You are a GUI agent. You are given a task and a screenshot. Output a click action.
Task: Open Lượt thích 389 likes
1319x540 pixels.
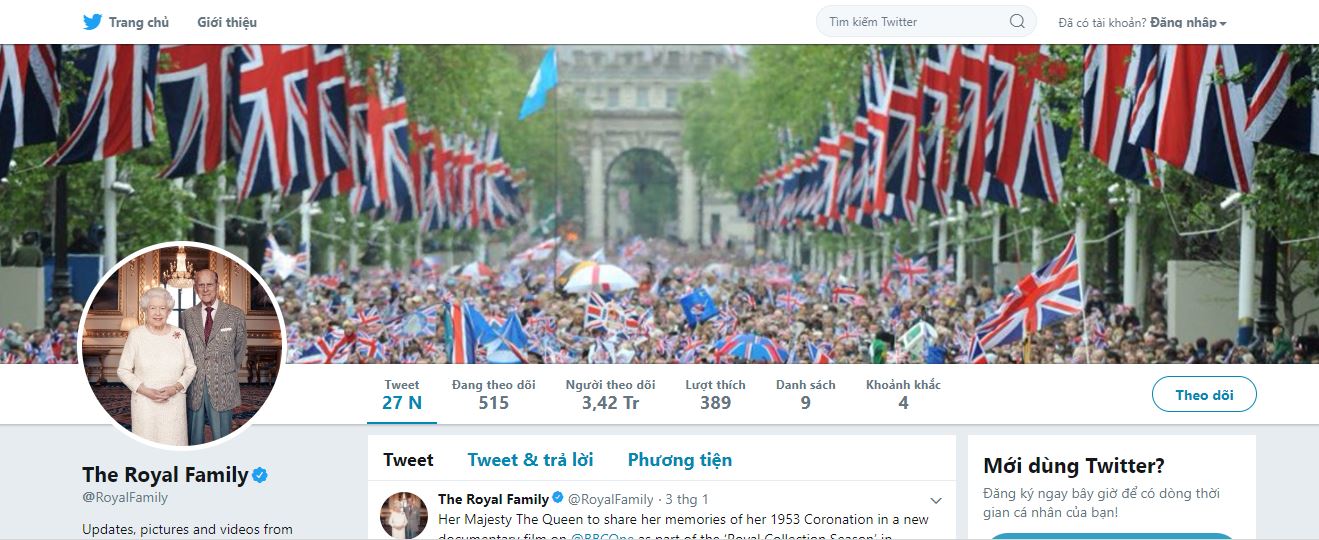tap(715, 395)
